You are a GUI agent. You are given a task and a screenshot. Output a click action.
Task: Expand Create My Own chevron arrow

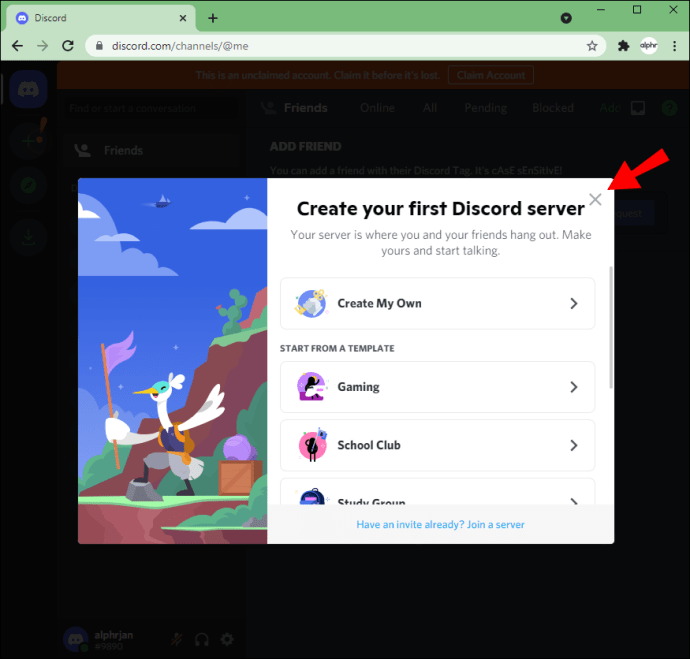tap(573, 304)
